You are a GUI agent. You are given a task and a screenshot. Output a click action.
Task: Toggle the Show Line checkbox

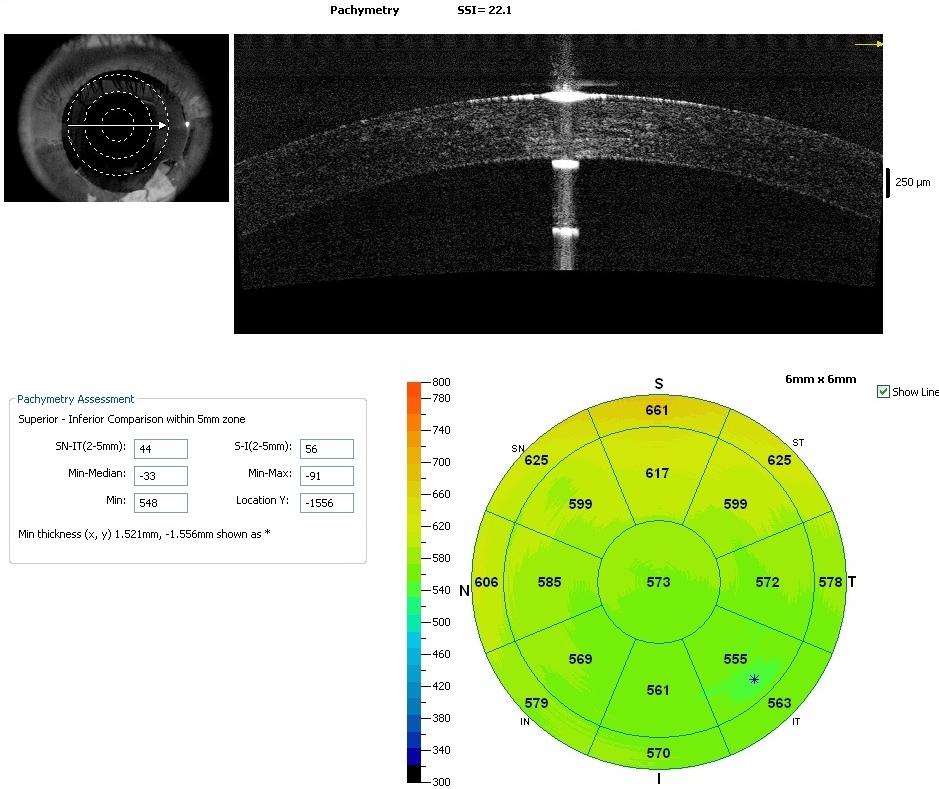[883, 392]
